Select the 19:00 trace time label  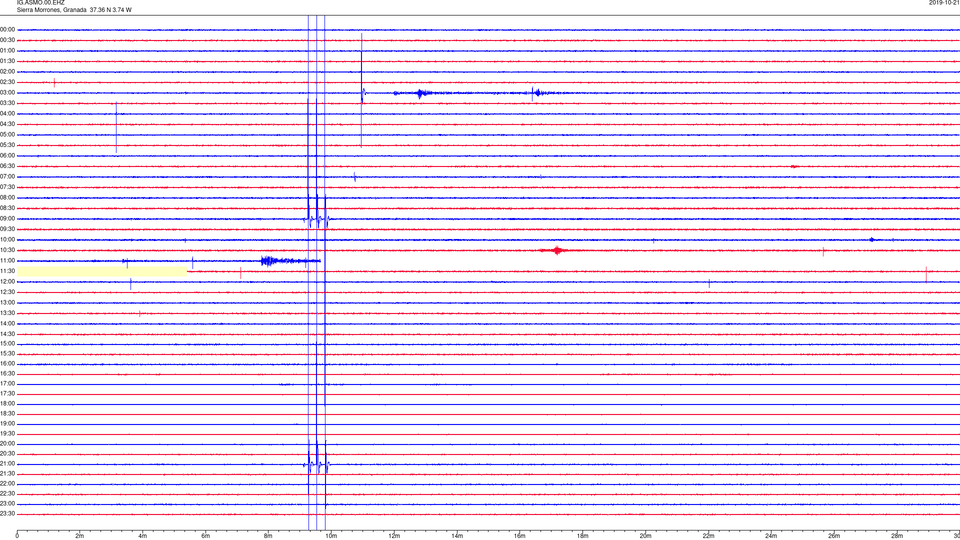(x=7, y=424)
